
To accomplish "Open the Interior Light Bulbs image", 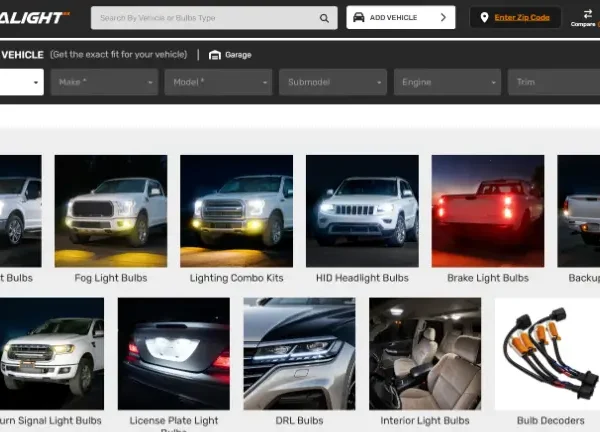I will (x=425, y=354).
